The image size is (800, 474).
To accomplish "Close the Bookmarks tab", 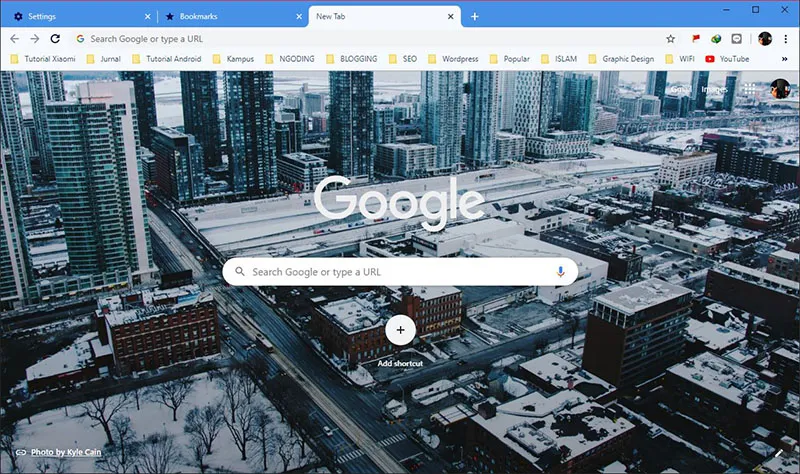I will [299, 16].
